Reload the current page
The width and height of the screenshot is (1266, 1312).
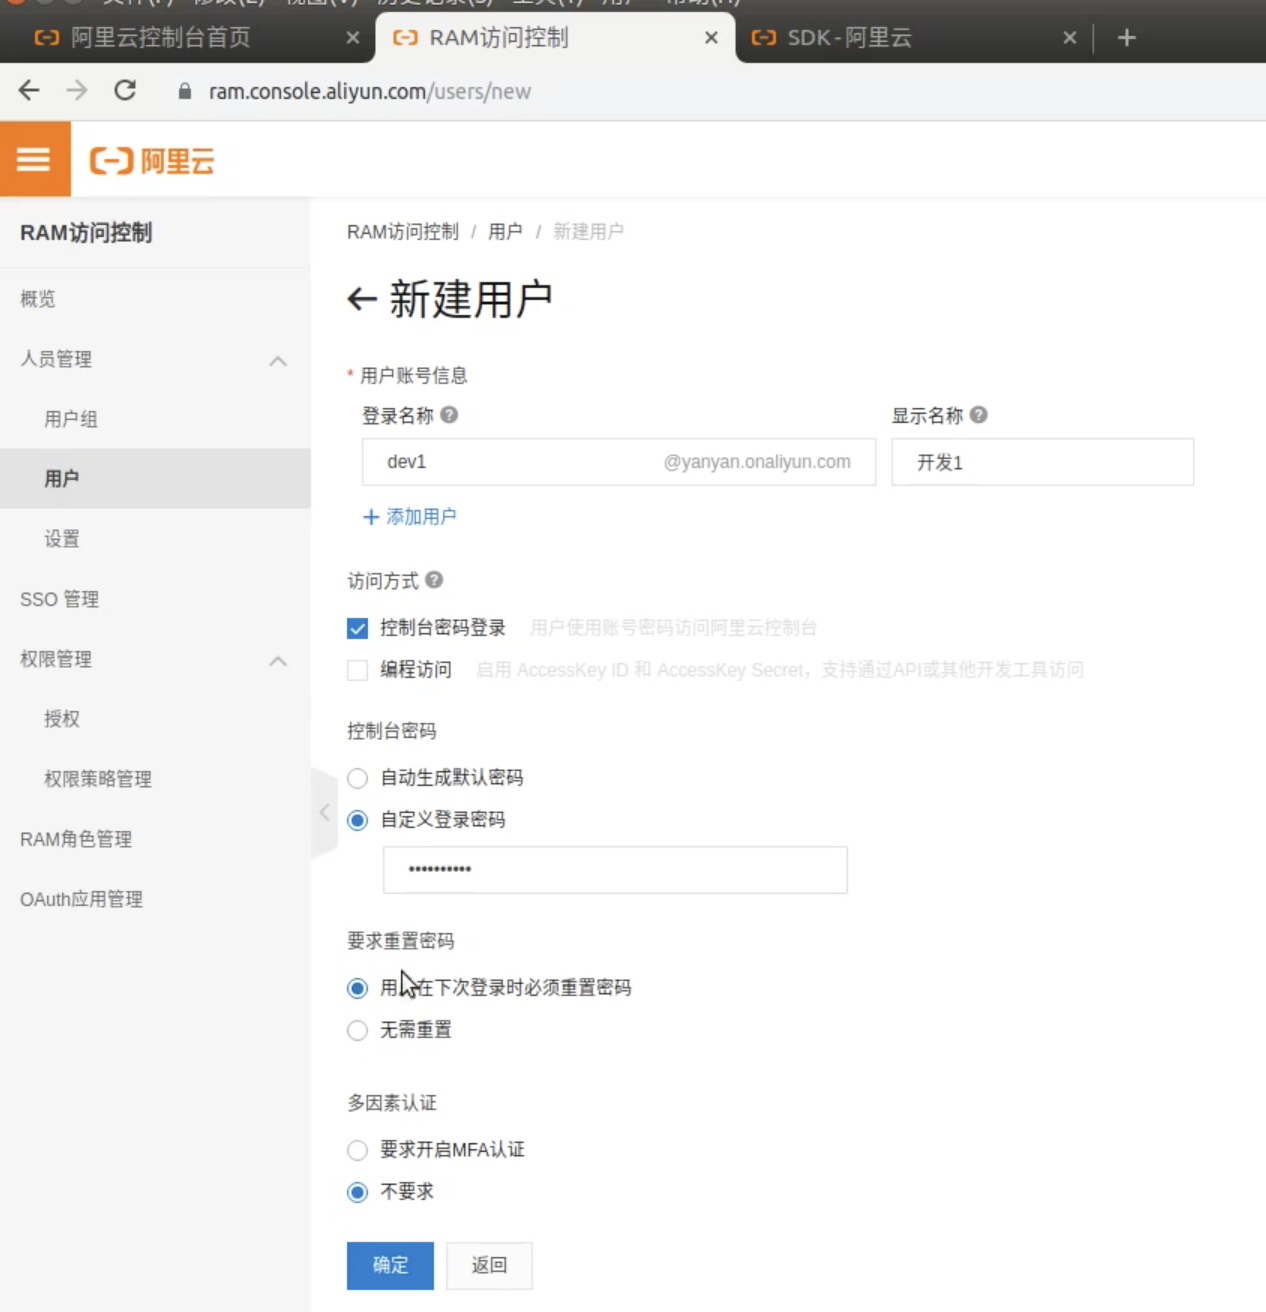[125, 91]
